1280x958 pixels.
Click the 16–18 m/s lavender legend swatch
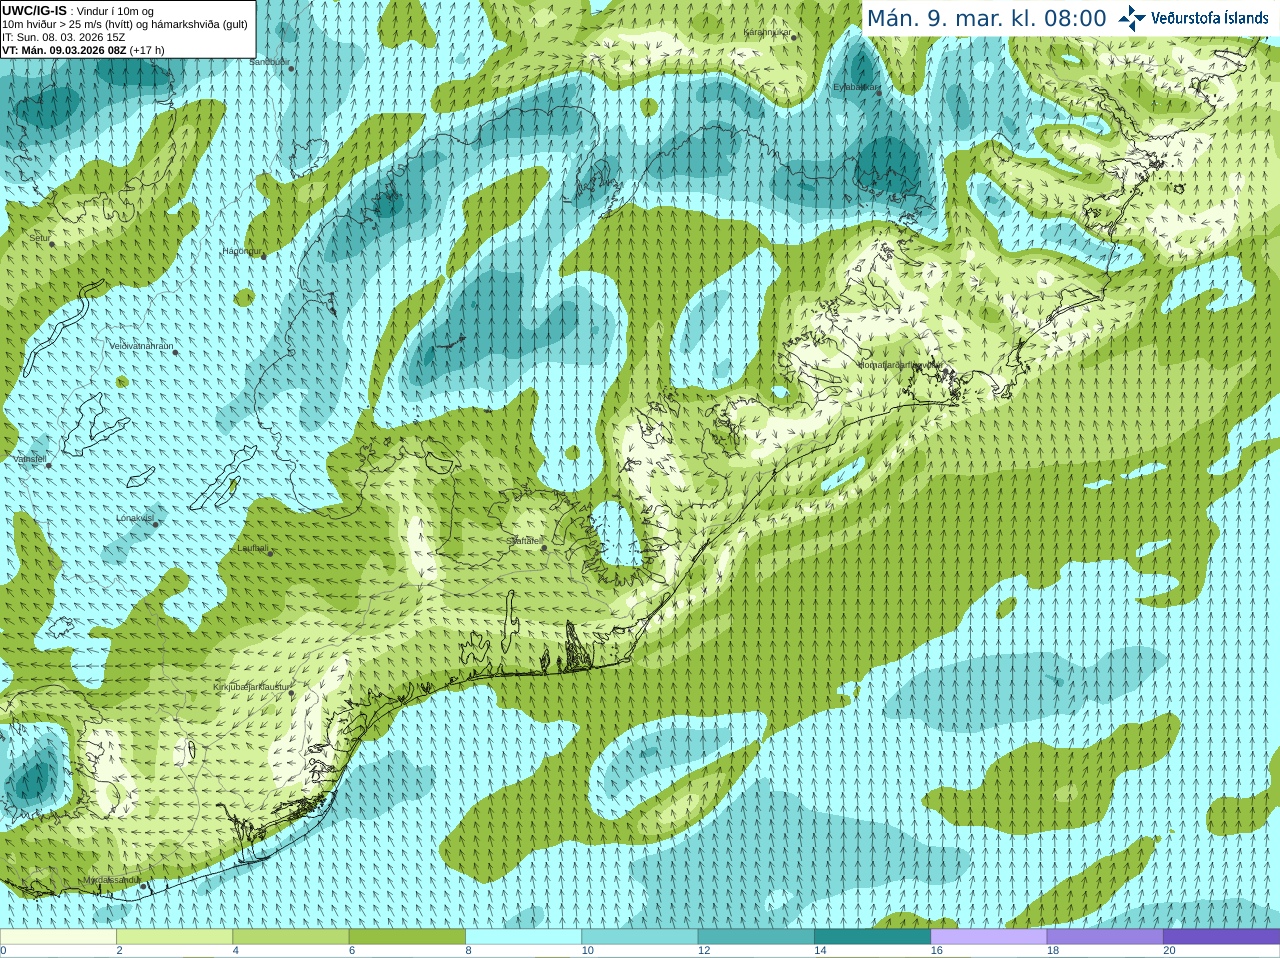point(989,937)
